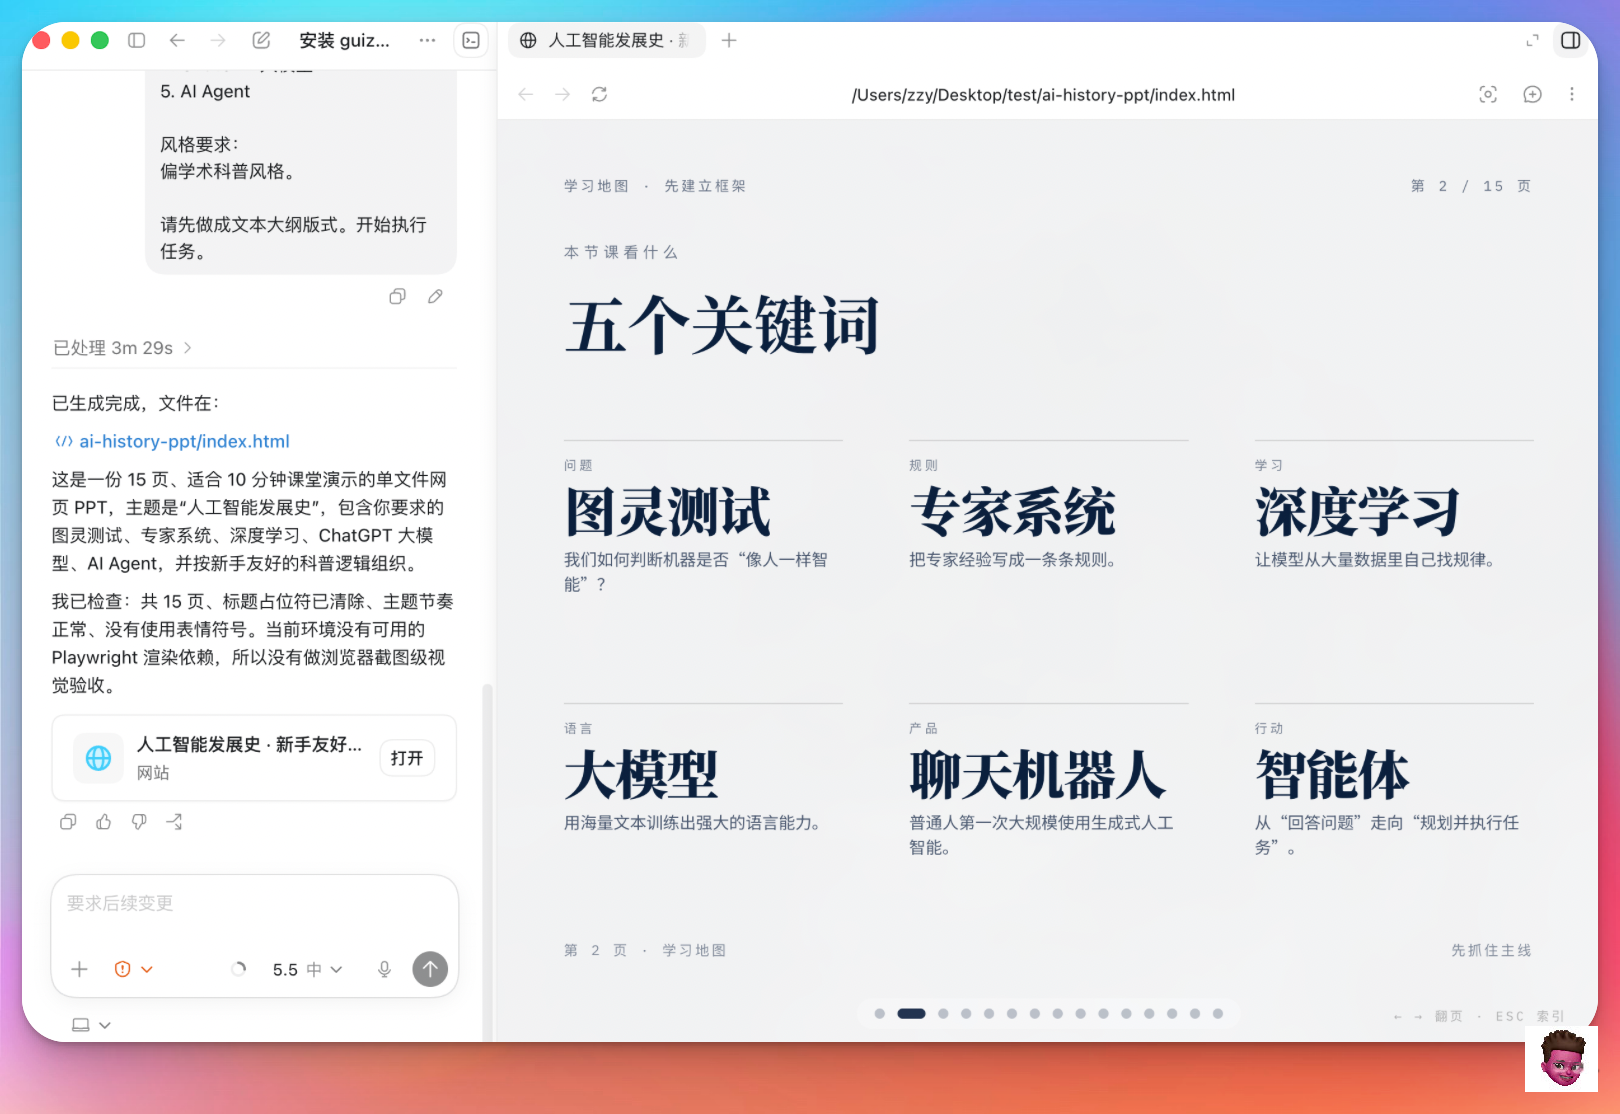
Task: Click the 专家系统 keyword heading
Action: (1013, 512)
